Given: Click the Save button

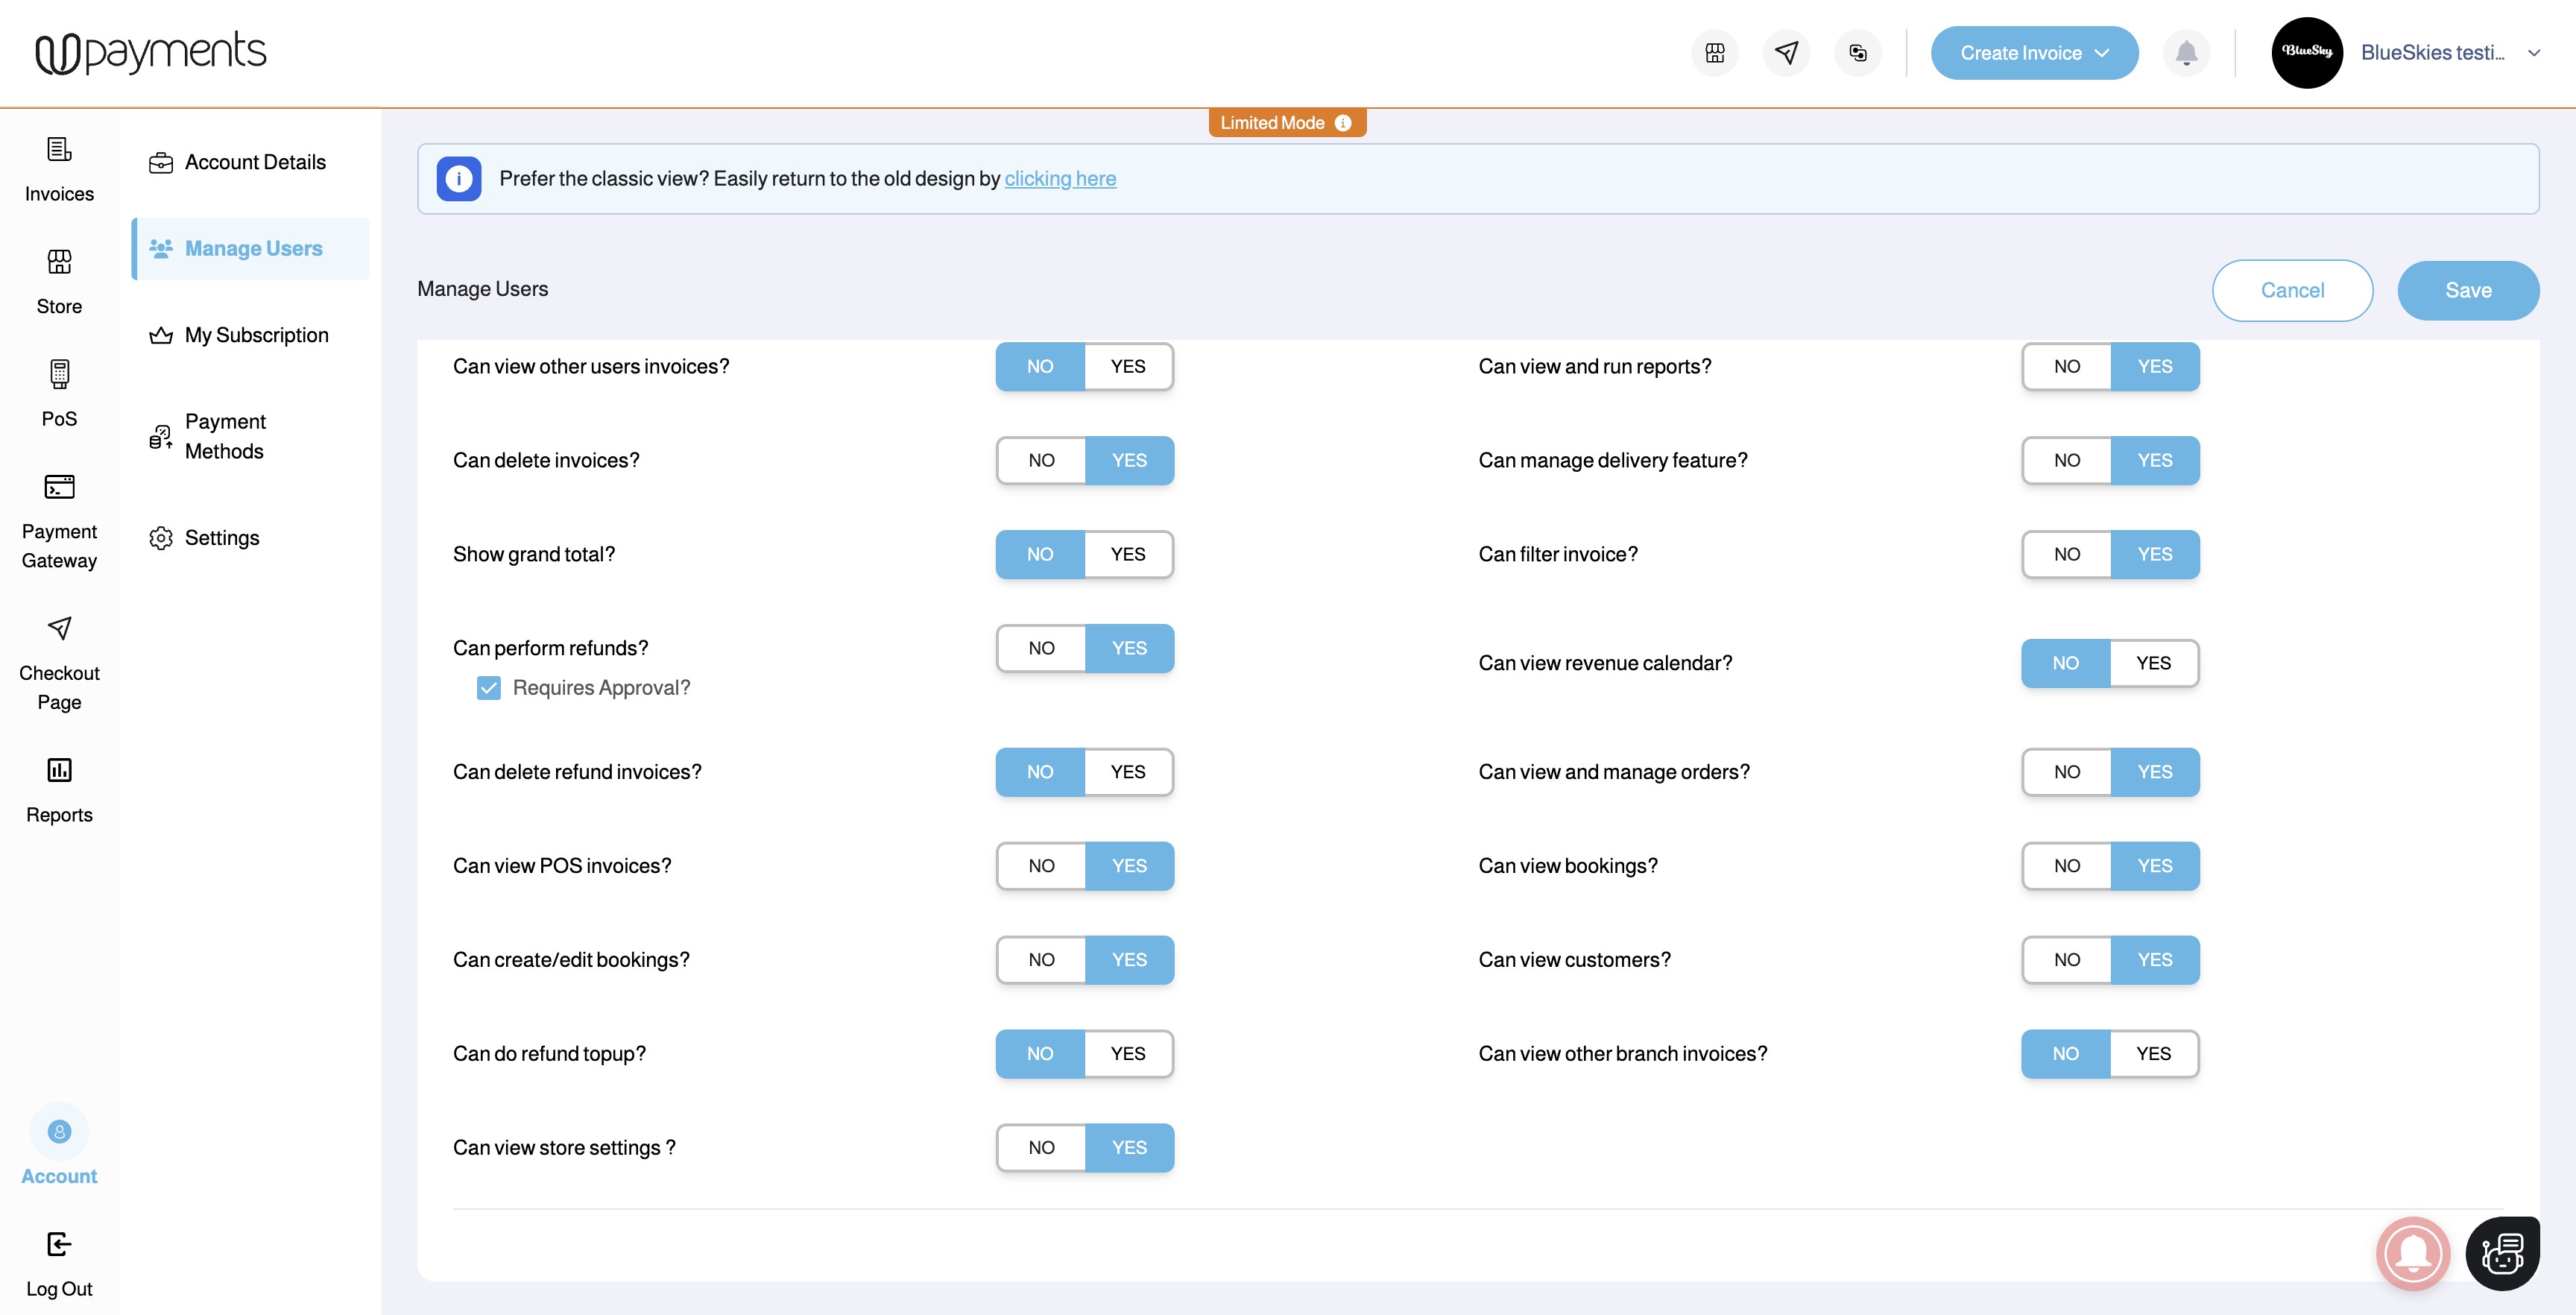Looking at the screenshot, I should click(2467, 290).
